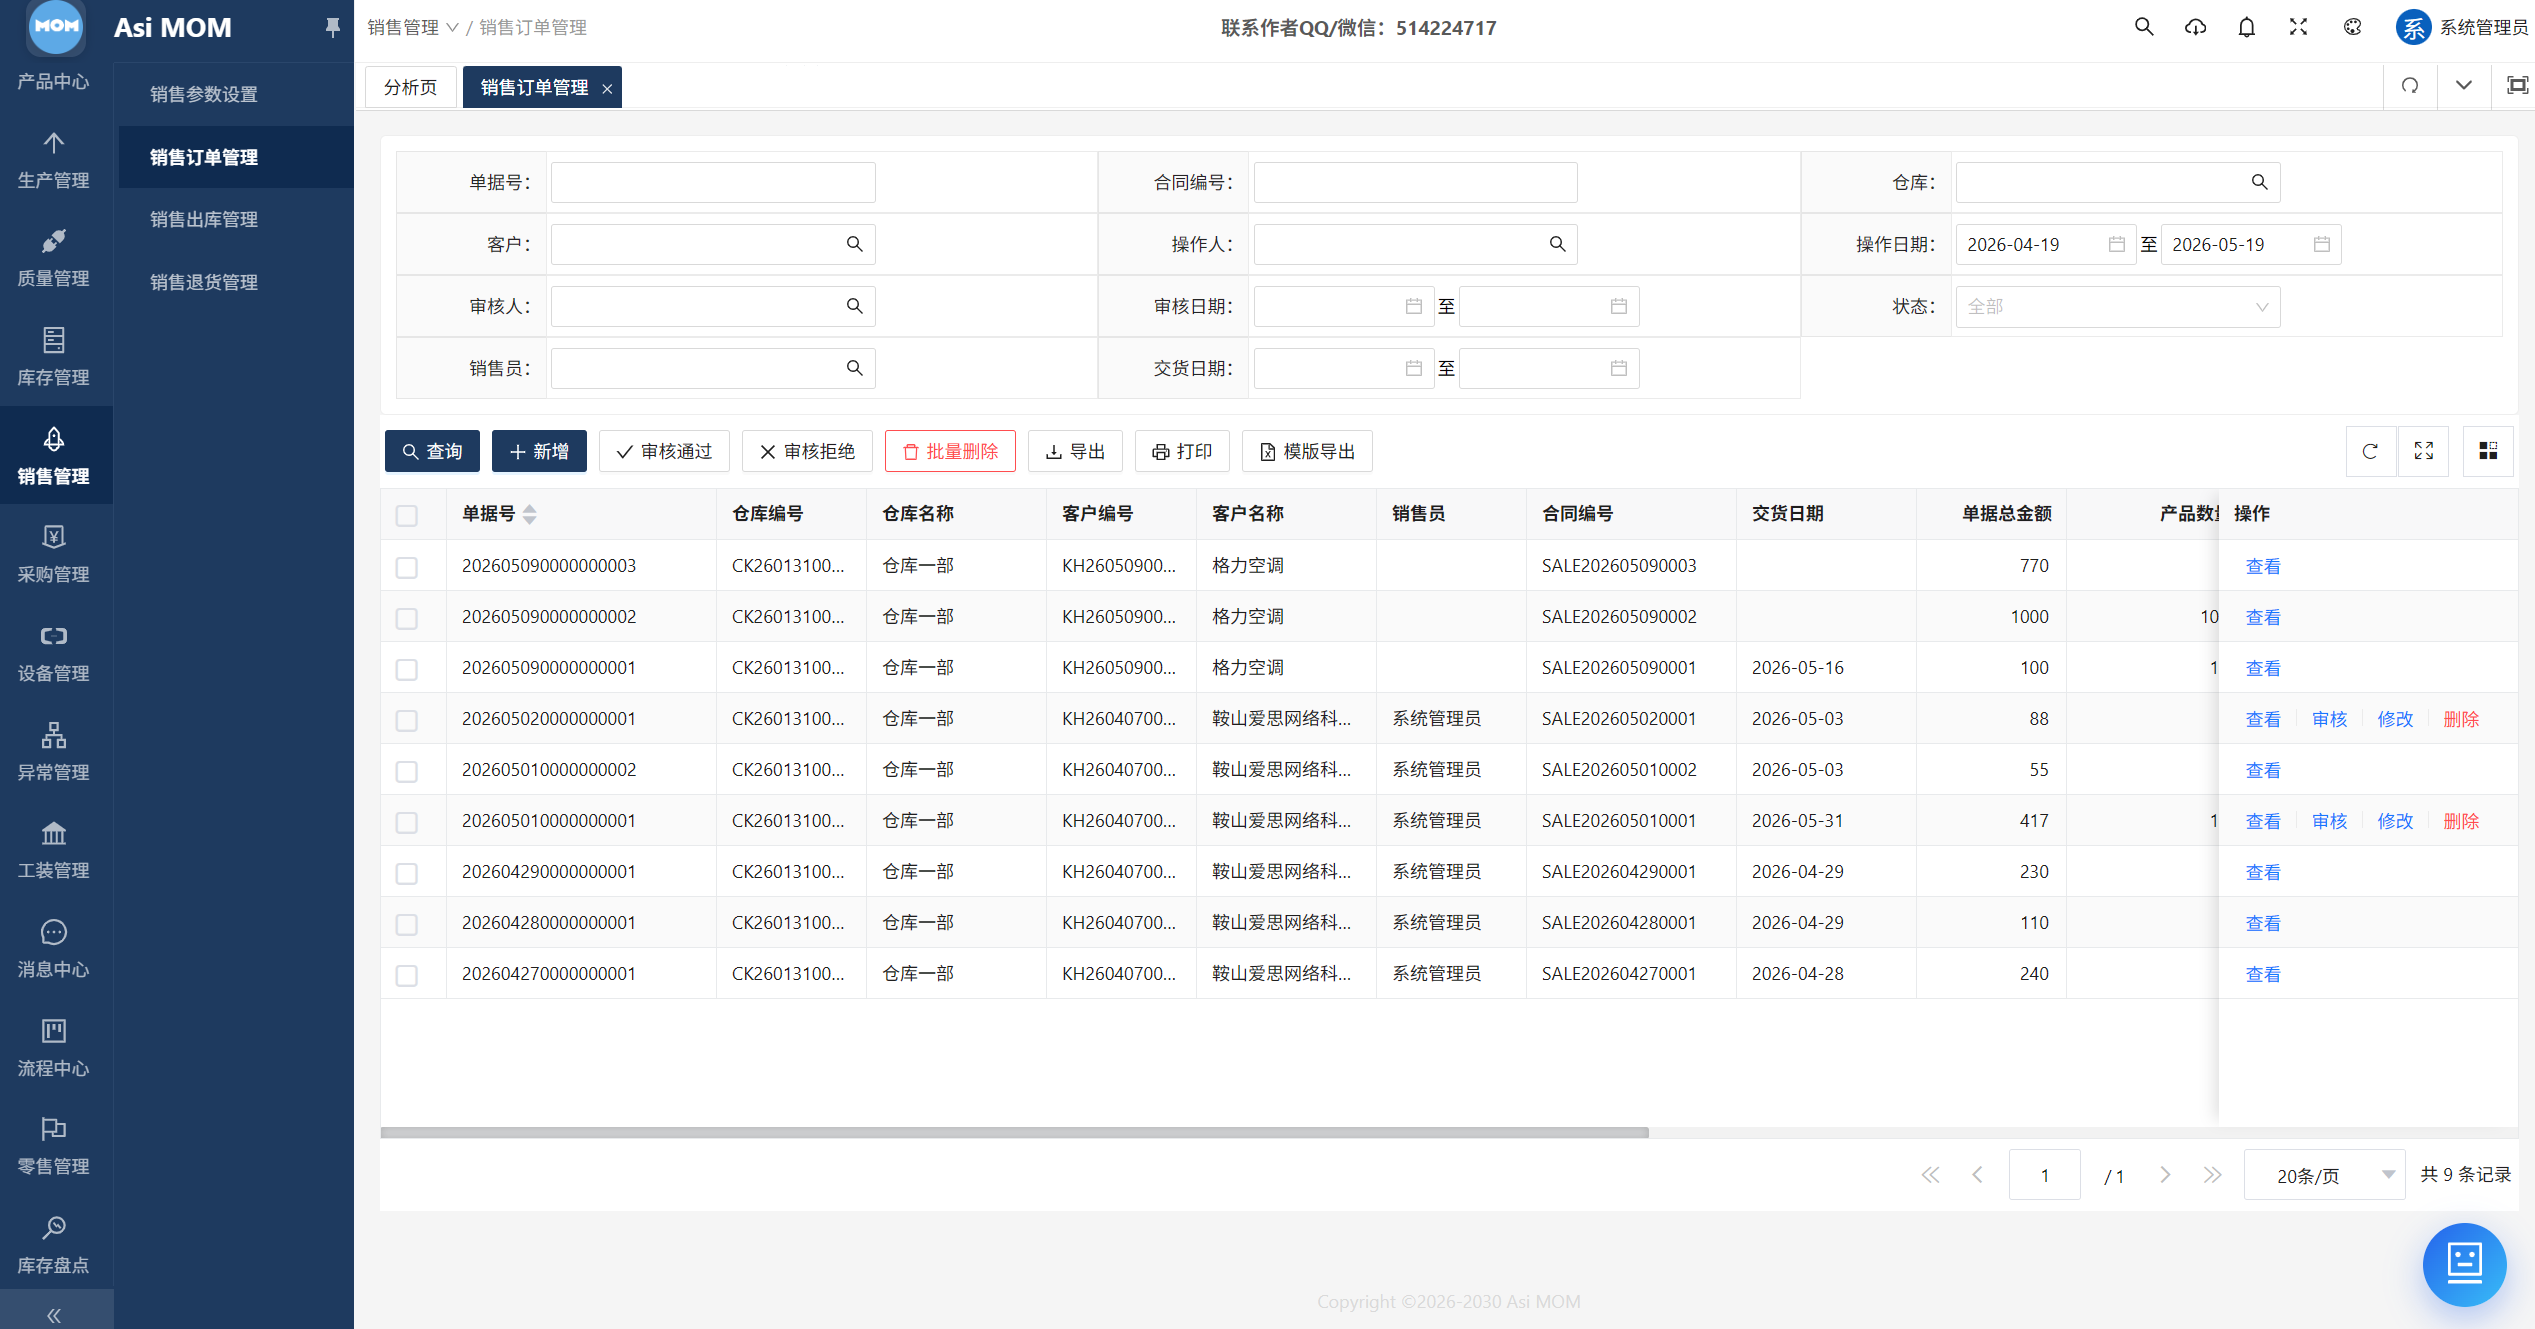This screenshot has height=1329, width=2535.
Task: Switch to the 分析页 tab
Action: pos(410,87)
